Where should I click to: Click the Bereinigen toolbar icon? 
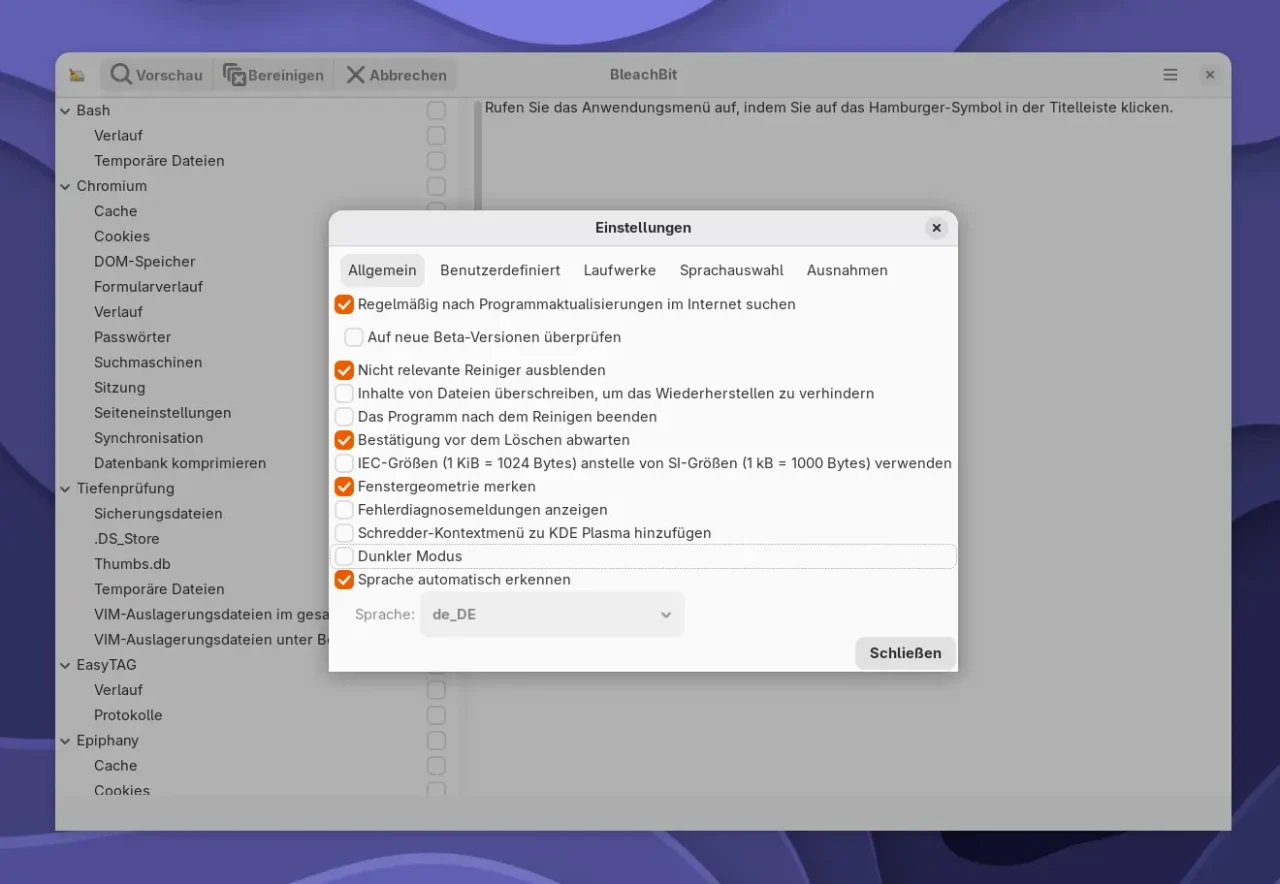tap(234, 75)
